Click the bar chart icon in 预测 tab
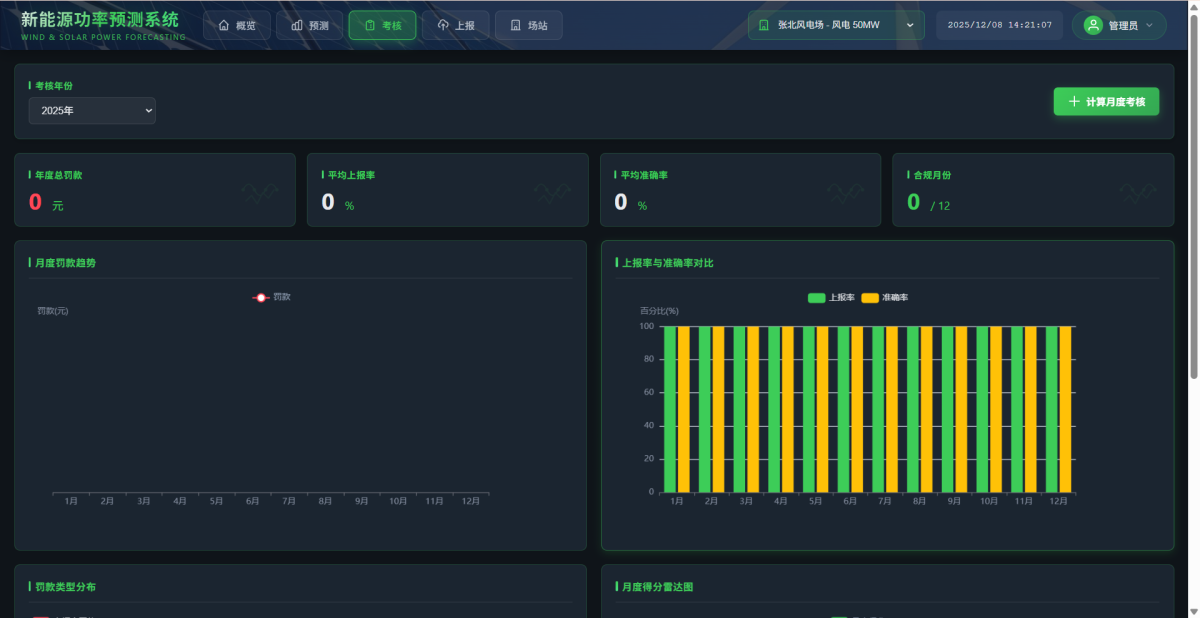 (297, 25)
